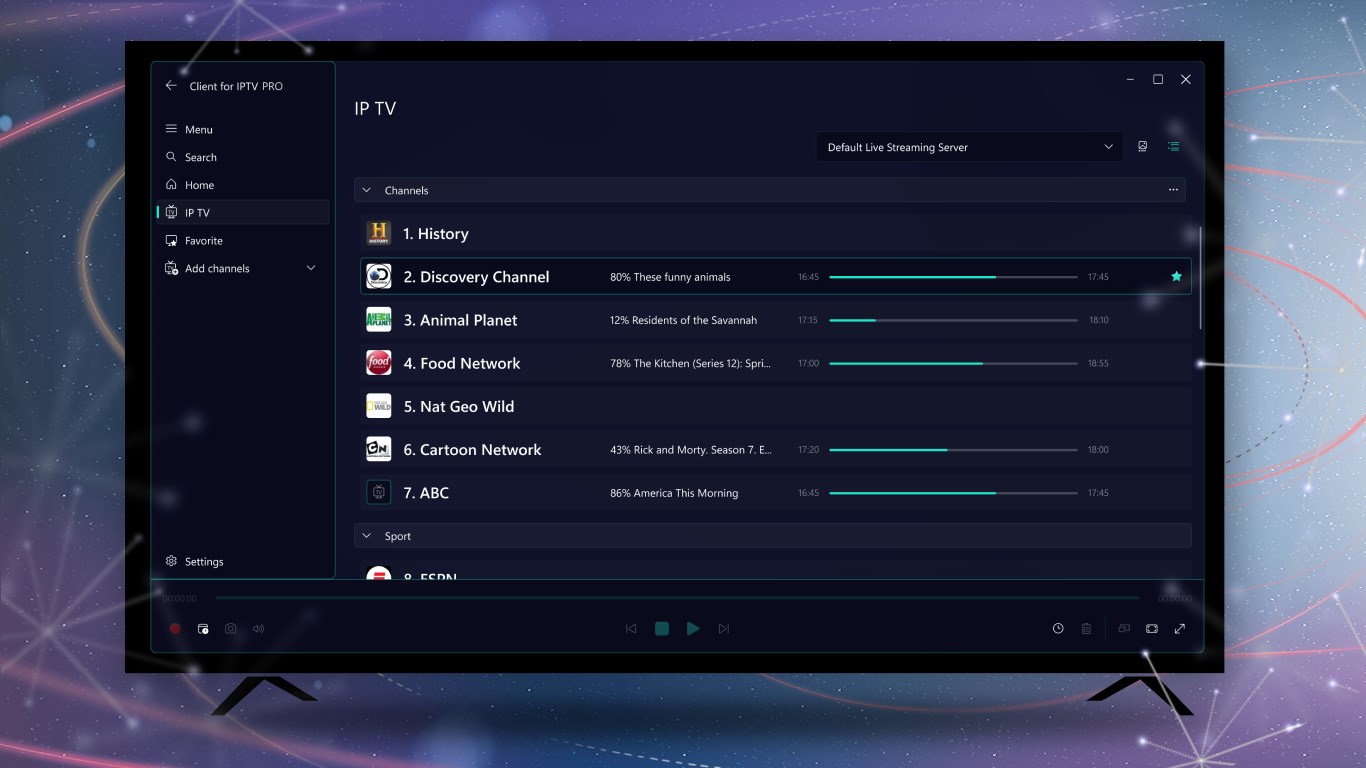Viewport: 1366px width, 768px height.
Task: Open the Default Live Streaming Server dropdown
Action: (x=969, y=147)
